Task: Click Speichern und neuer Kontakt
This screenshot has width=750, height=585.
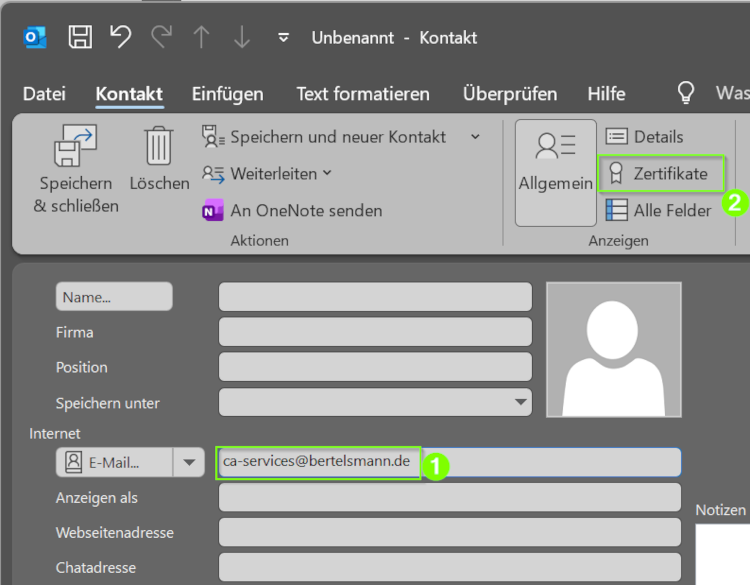Action: (324, 137)
